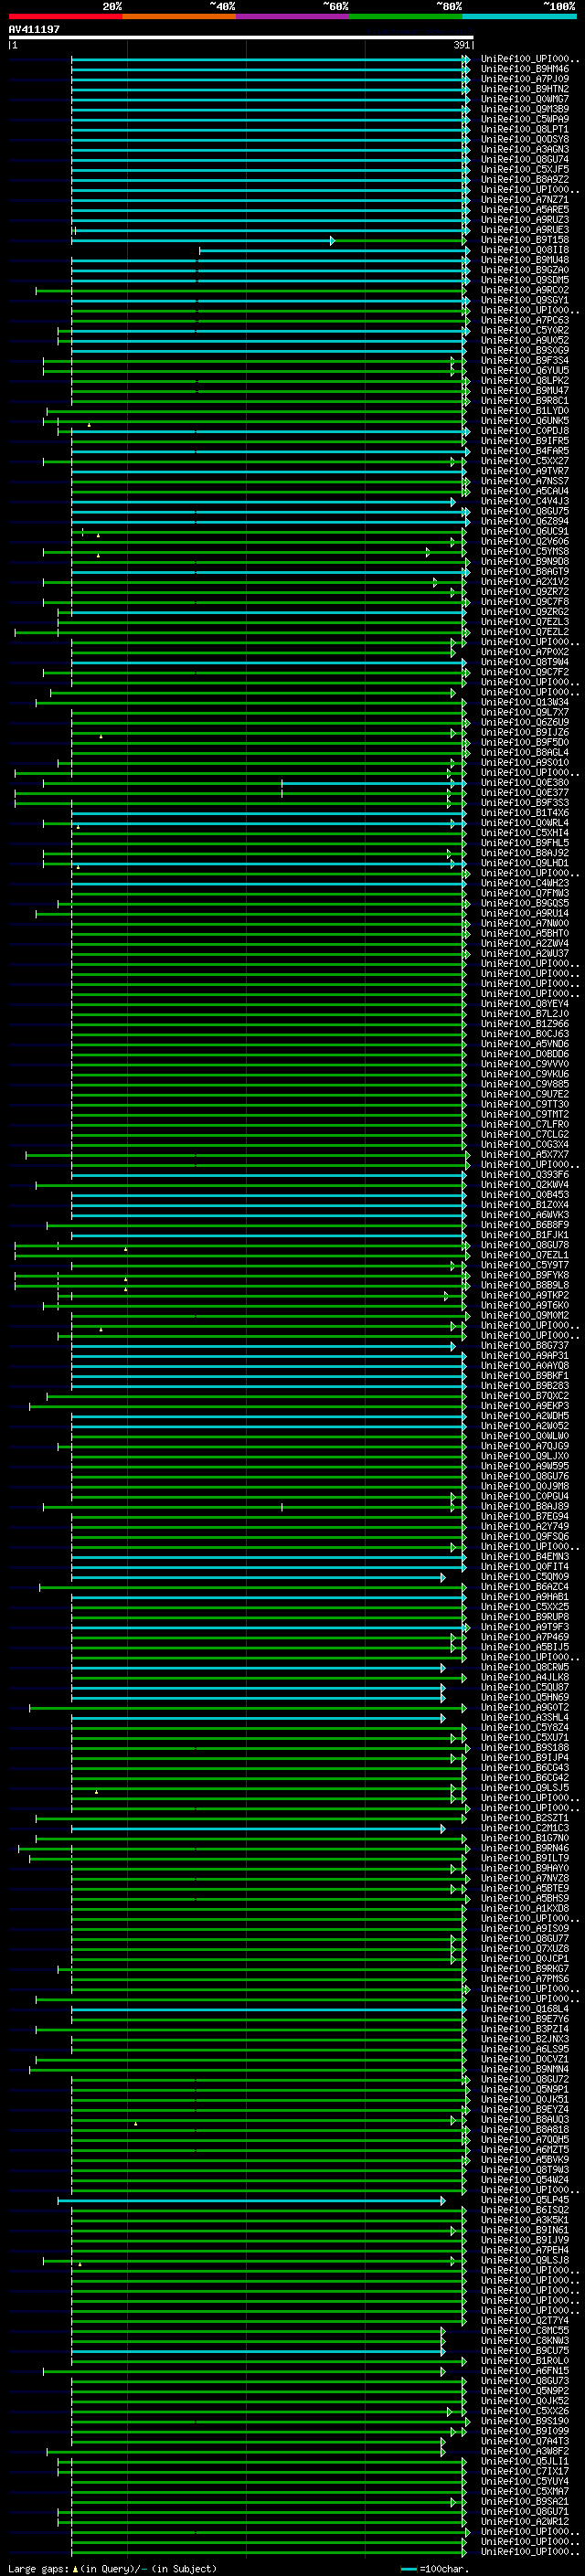Select hit label UniRef100_Q8LPT1
This screenshot has width=585, height=2576.
[525, 130]
